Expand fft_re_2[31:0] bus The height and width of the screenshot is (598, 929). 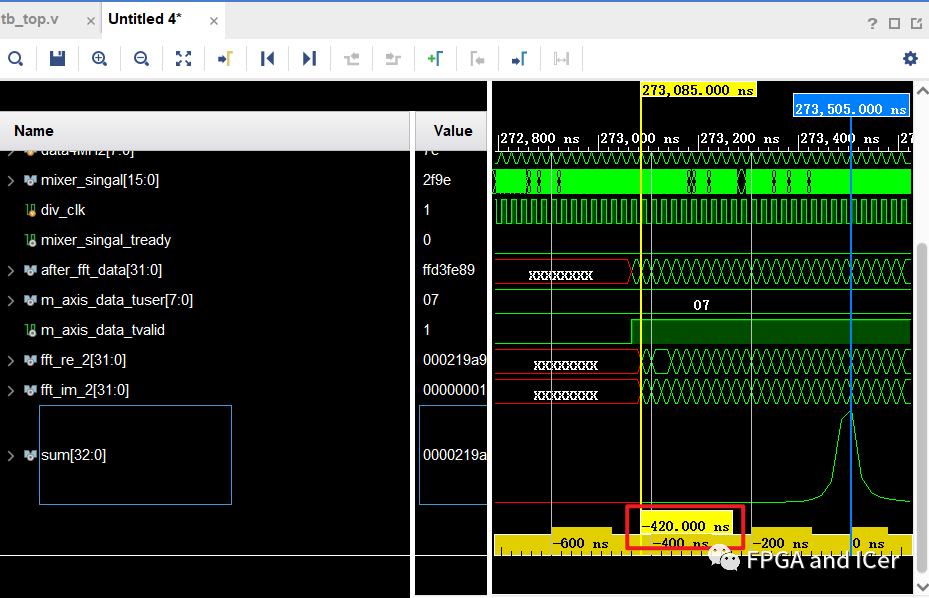(11, 360)
